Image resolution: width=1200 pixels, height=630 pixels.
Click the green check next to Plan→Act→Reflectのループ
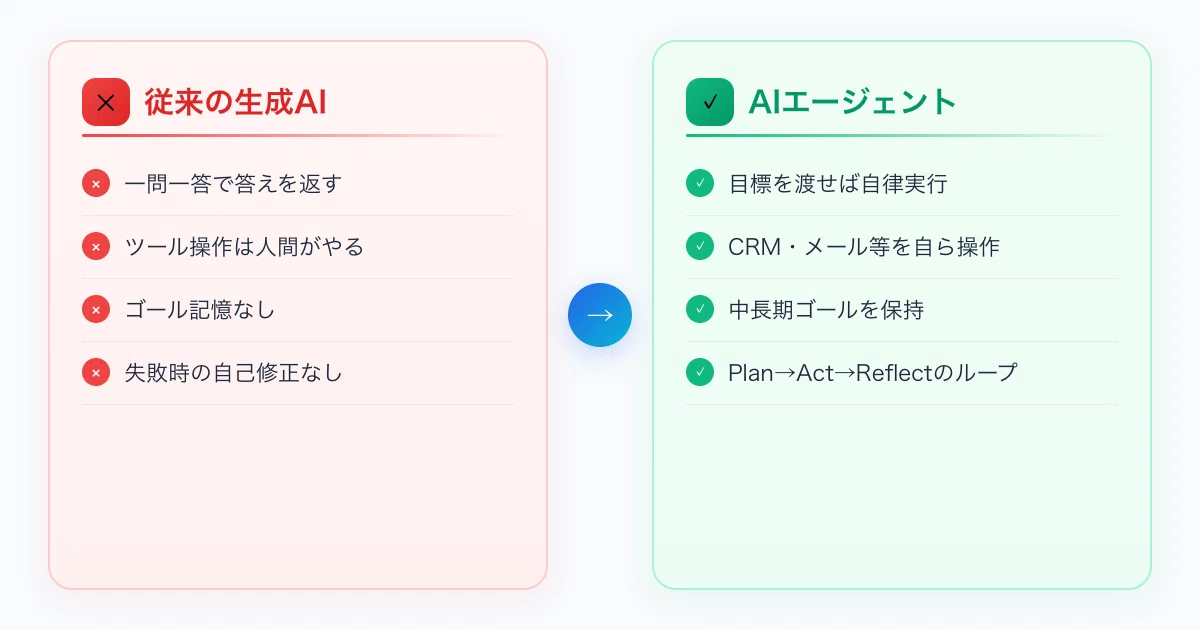click(700, 373)
